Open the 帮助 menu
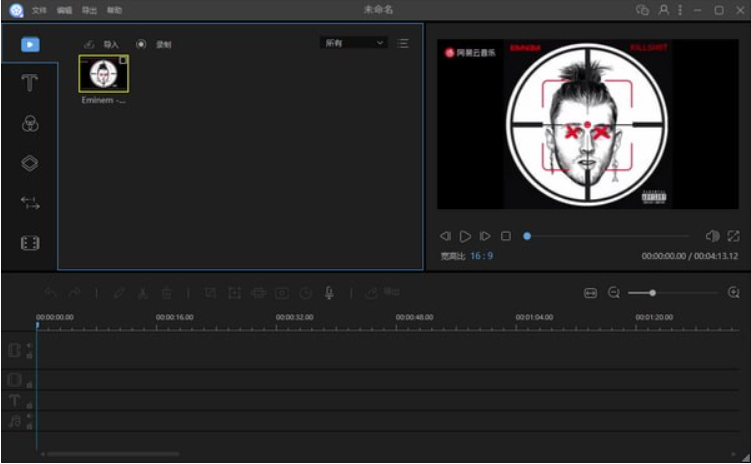 click(x=114, y=10)
